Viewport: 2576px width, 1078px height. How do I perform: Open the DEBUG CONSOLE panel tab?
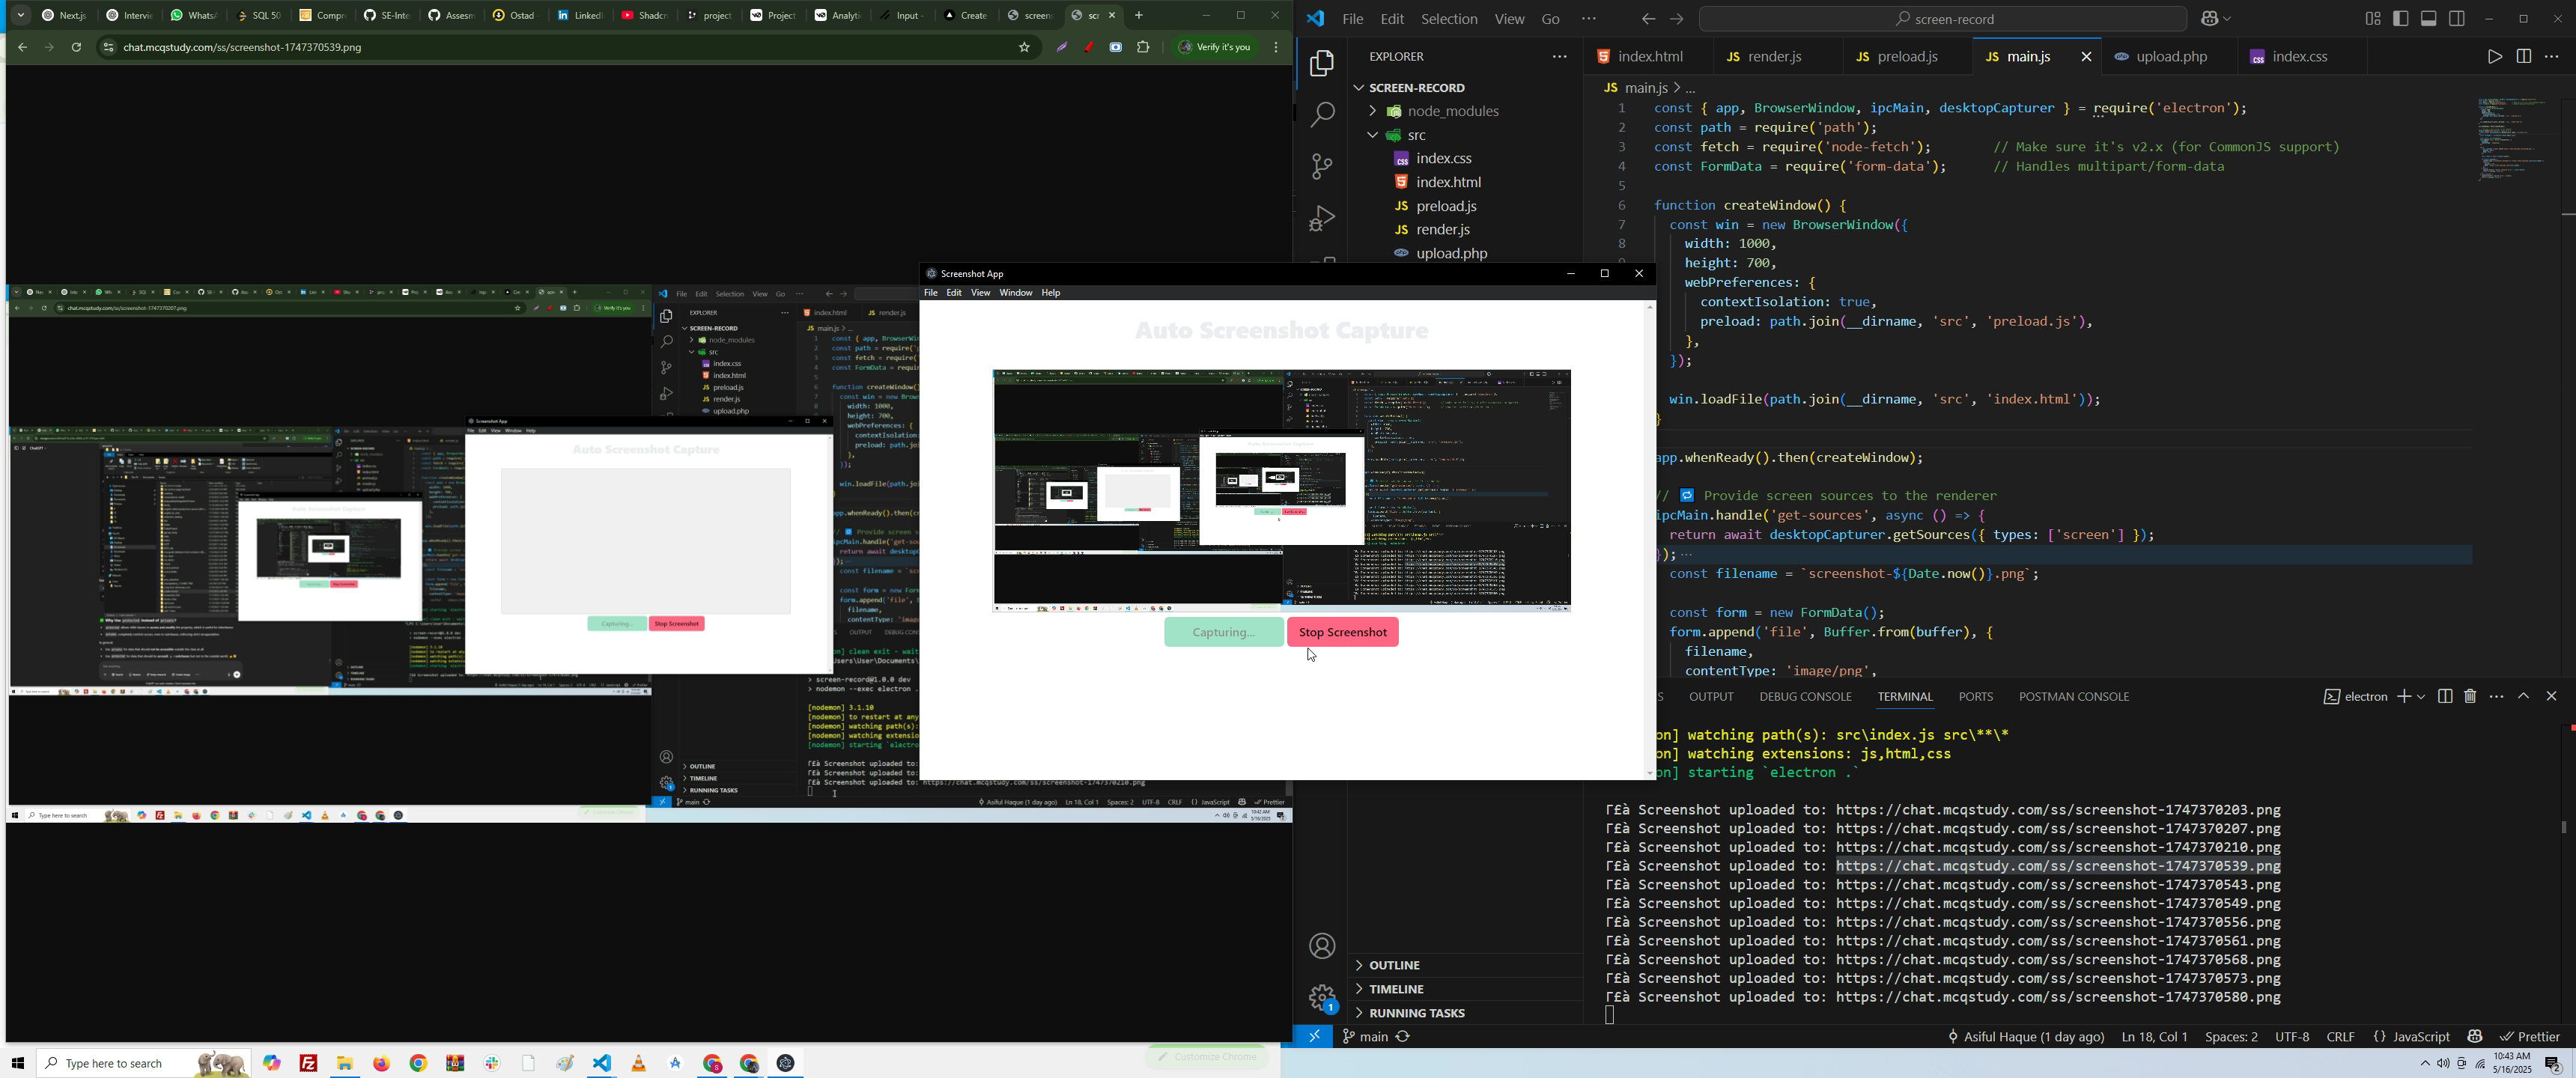(x=1805, y=697)
